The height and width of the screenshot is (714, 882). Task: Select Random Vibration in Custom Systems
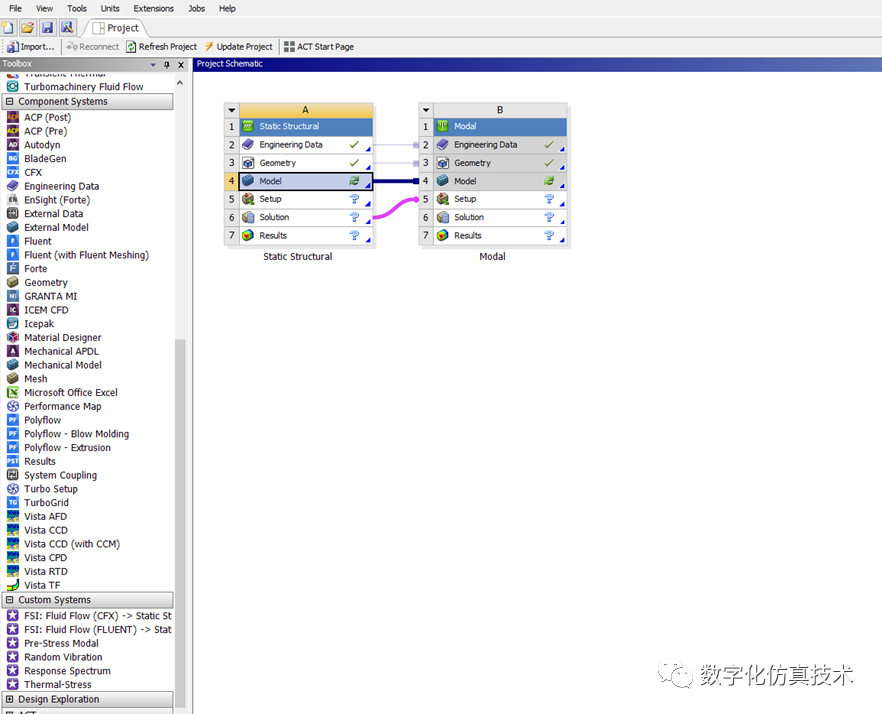63,657
